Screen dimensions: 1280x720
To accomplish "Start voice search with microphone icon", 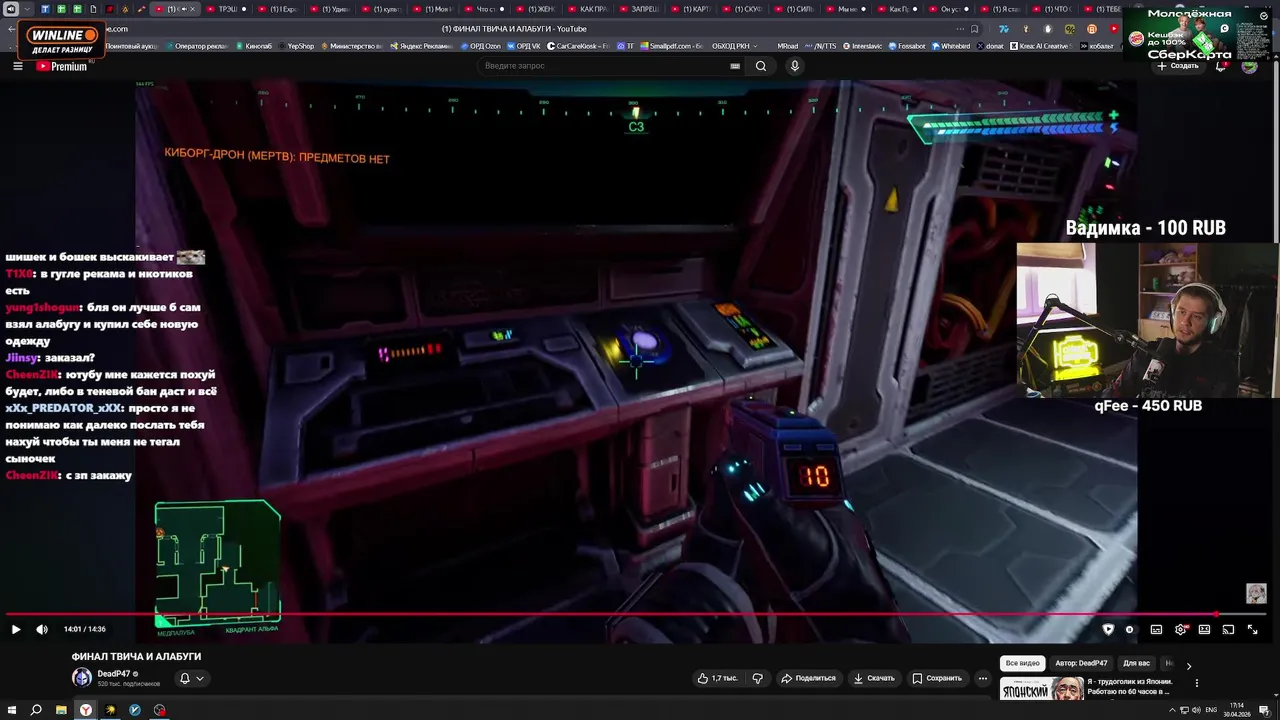I will [x=795, y=66].
